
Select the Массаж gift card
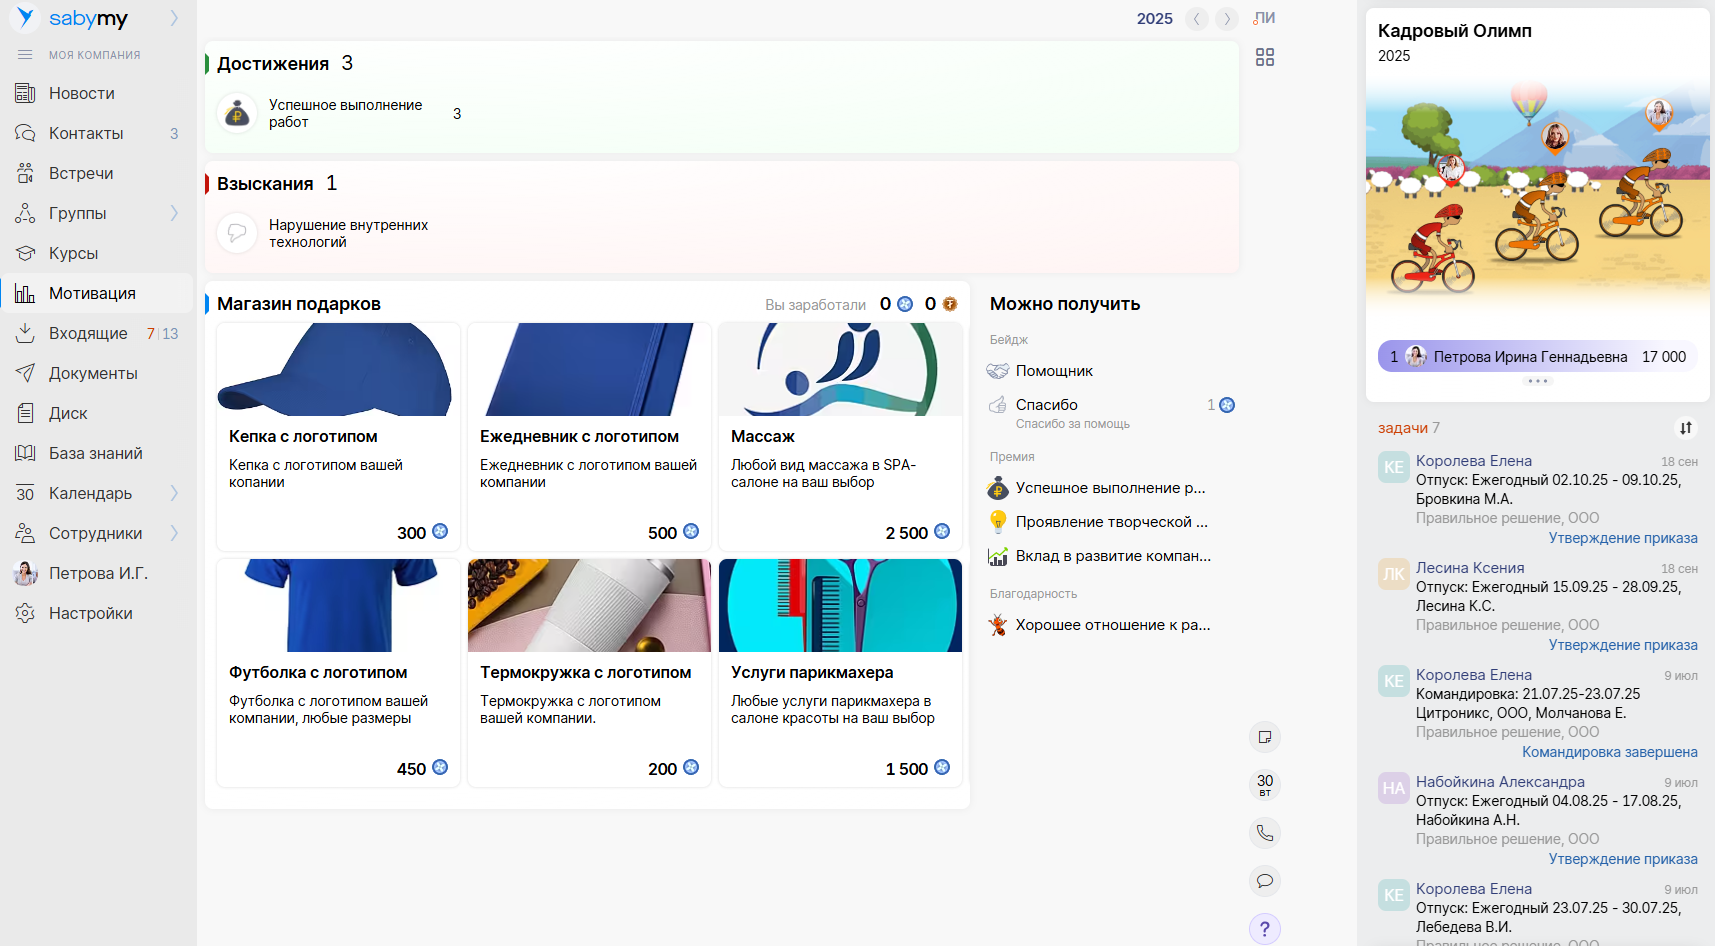(x=840, y=436)
